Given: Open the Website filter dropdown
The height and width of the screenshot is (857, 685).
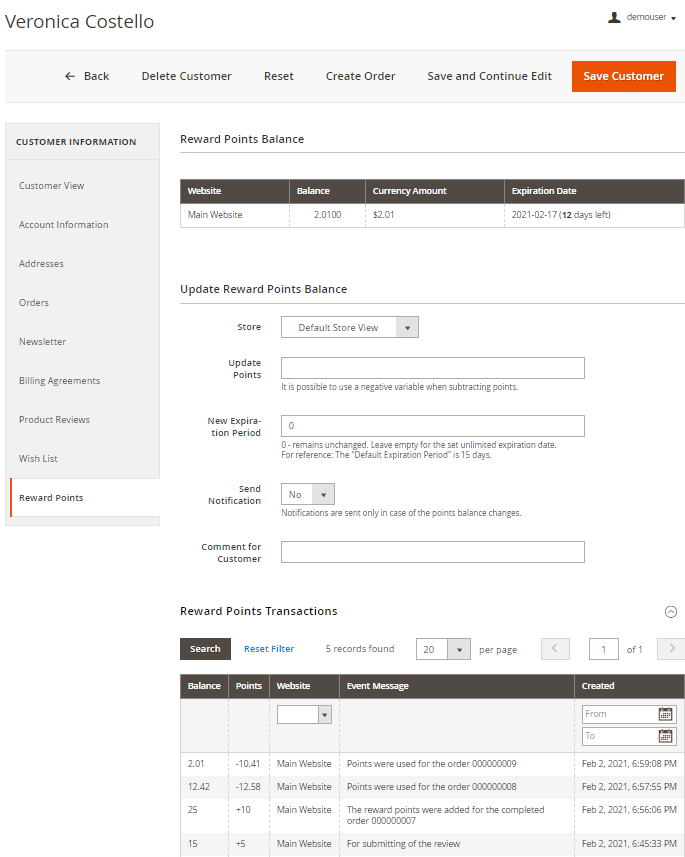Looking at the screenshot, I should coord(304,714).
